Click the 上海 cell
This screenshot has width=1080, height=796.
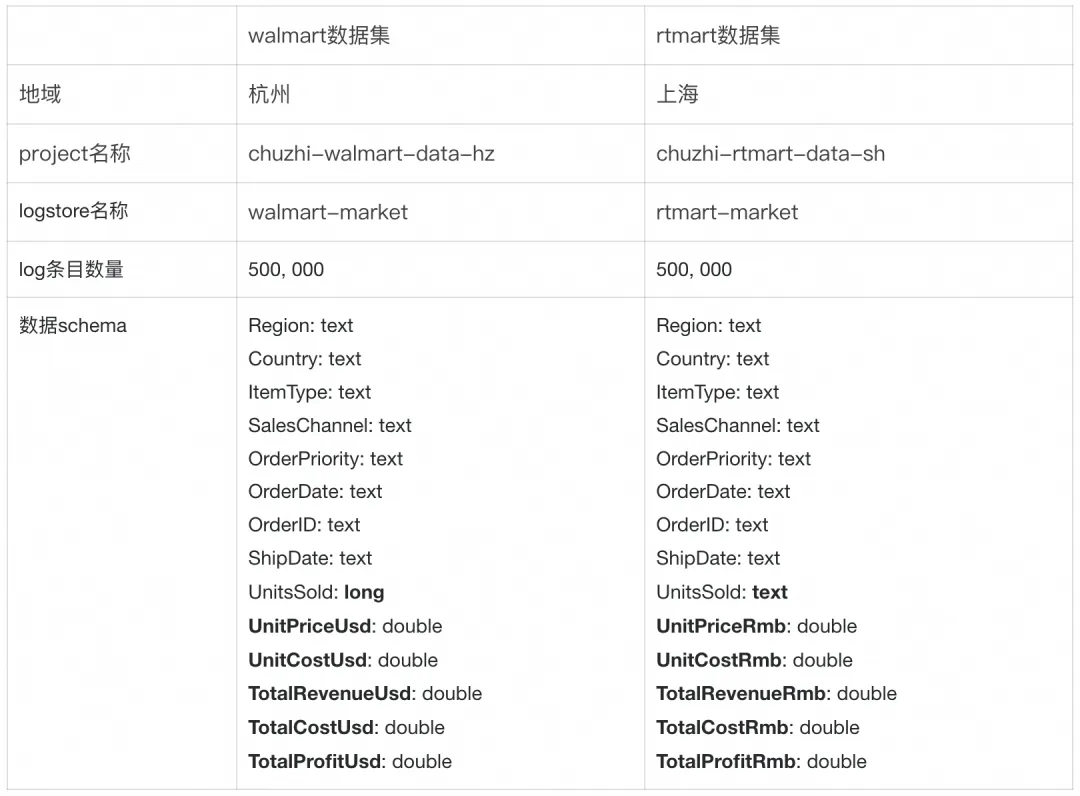677,94
